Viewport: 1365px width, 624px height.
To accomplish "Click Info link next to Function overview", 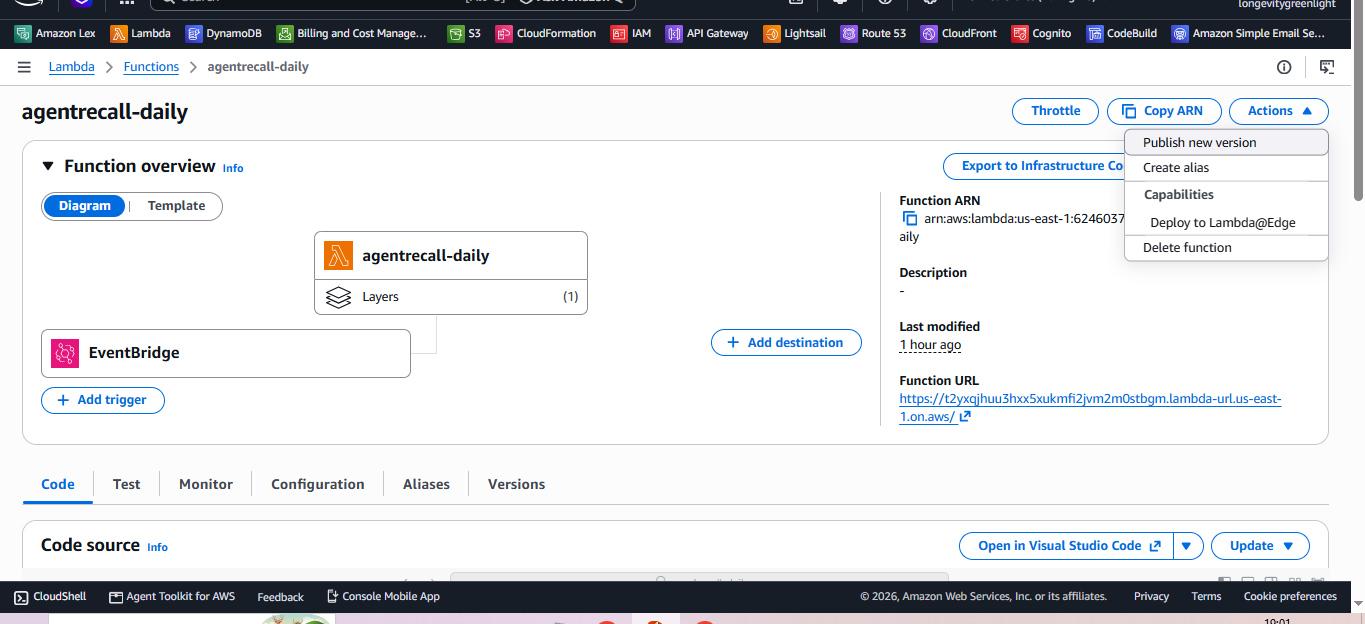I will [233, 168].
